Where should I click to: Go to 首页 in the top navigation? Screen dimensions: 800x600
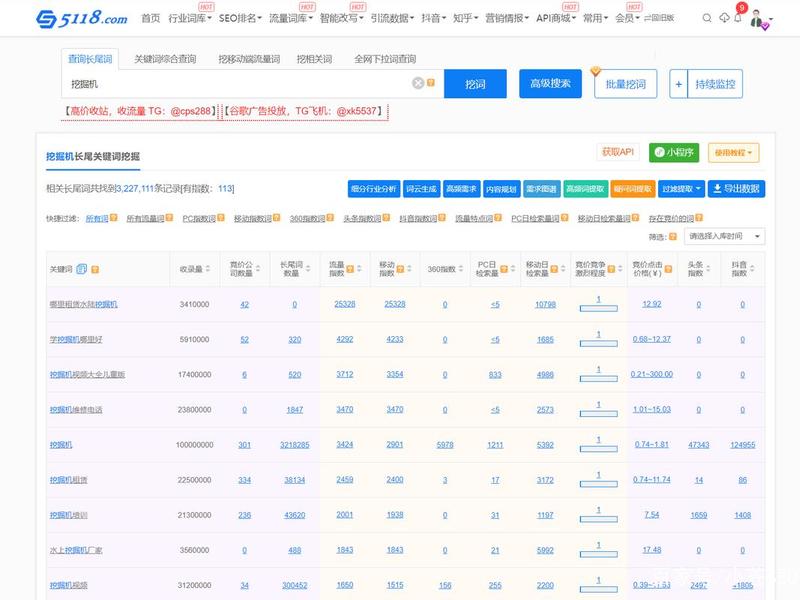(x=151, y=18)
